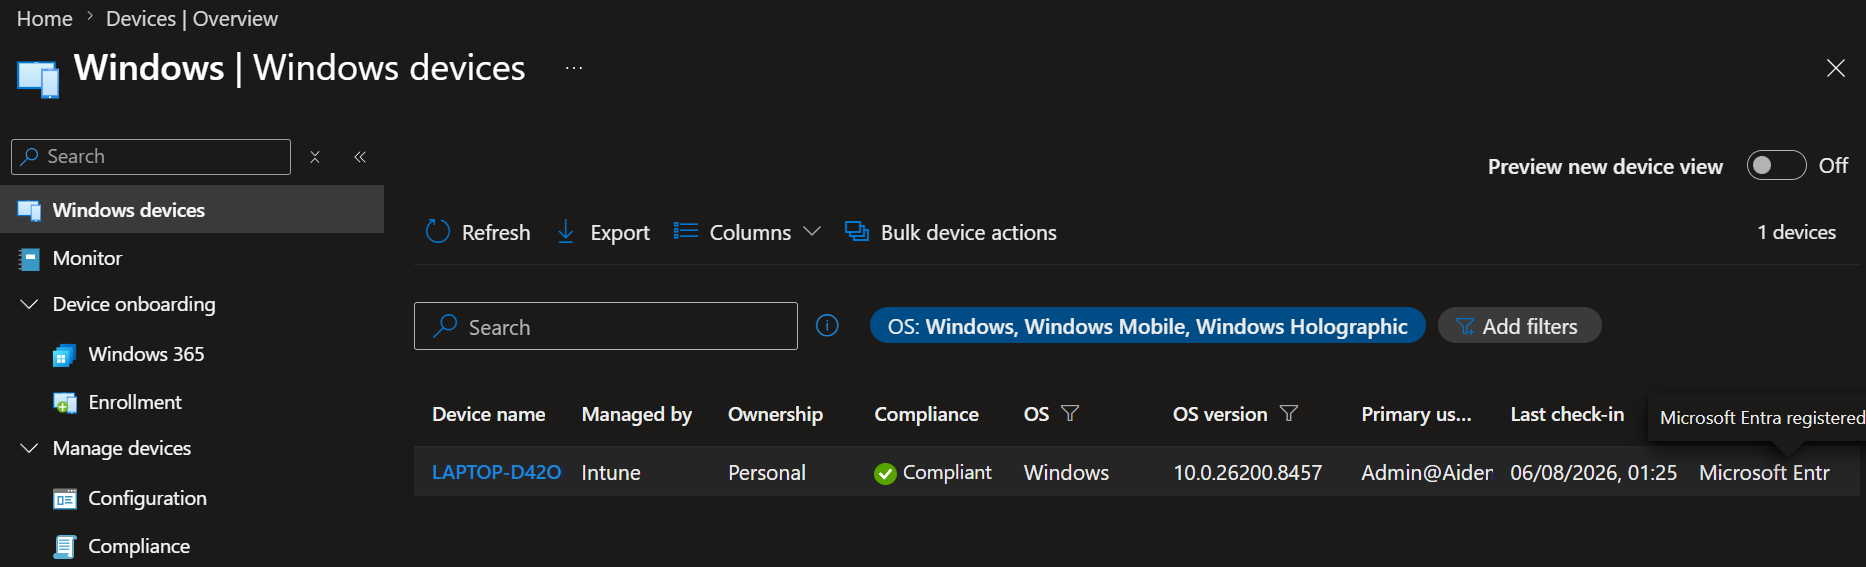1866x567 pixels.
Task: Click the Windows 365 icon
Action: point(65,355)
